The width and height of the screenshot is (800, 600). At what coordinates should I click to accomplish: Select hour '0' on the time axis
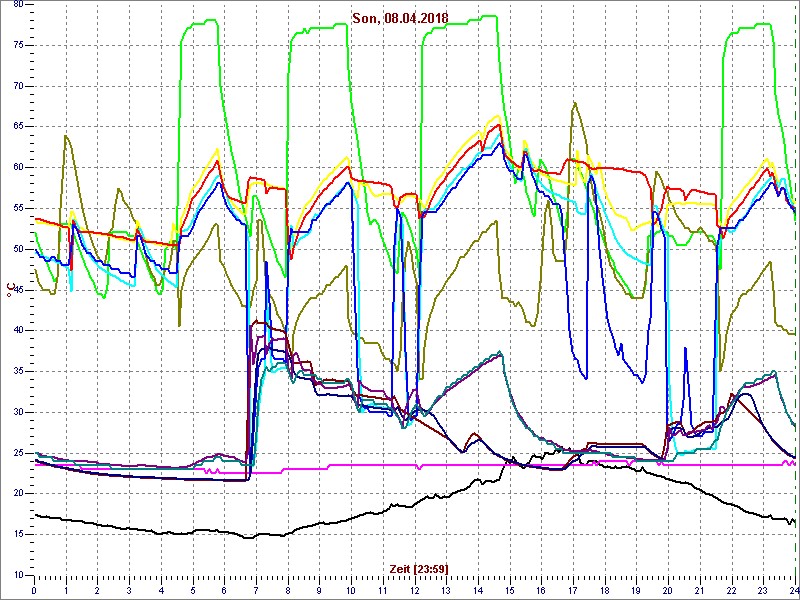click(34, 590)
